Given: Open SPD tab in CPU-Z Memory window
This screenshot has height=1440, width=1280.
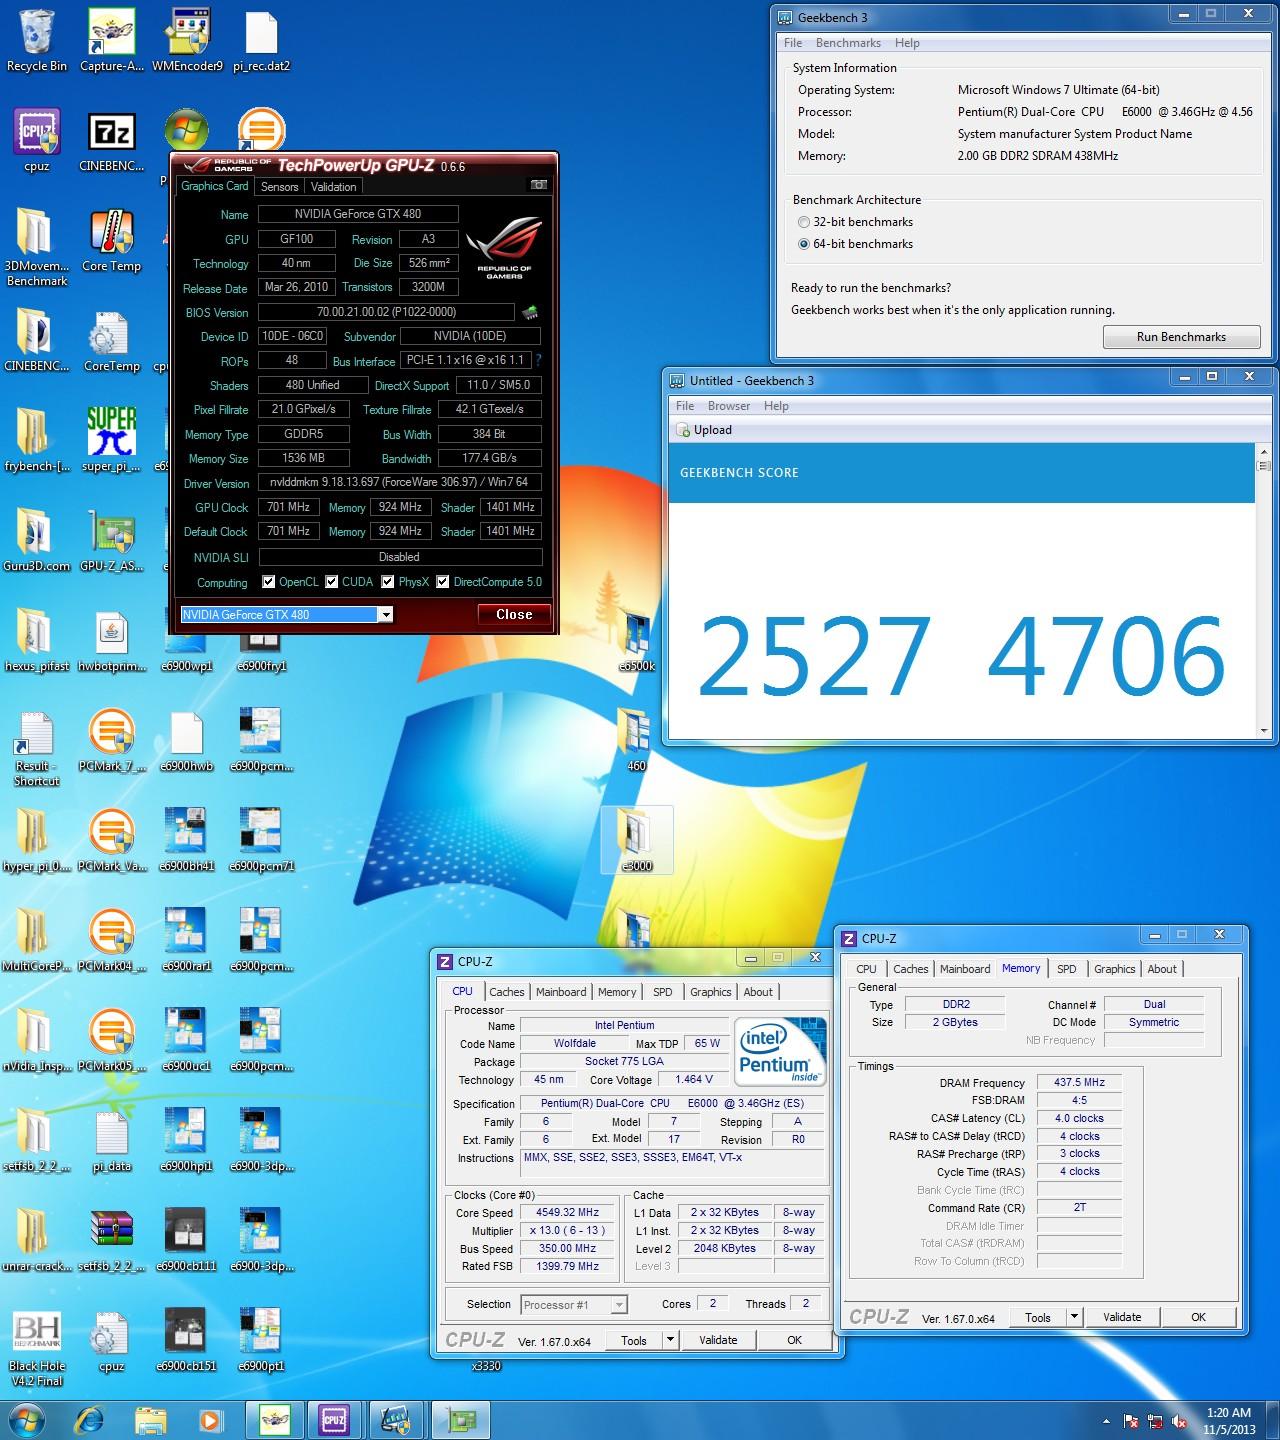Looking at the screenshot, I should pos(1067,969).
